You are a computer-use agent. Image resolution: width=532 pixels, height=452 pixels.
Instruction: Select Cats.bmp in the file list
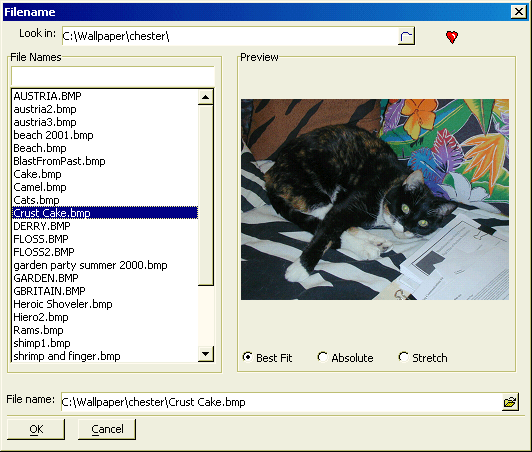pyautogui.click(x=105, y=200)
